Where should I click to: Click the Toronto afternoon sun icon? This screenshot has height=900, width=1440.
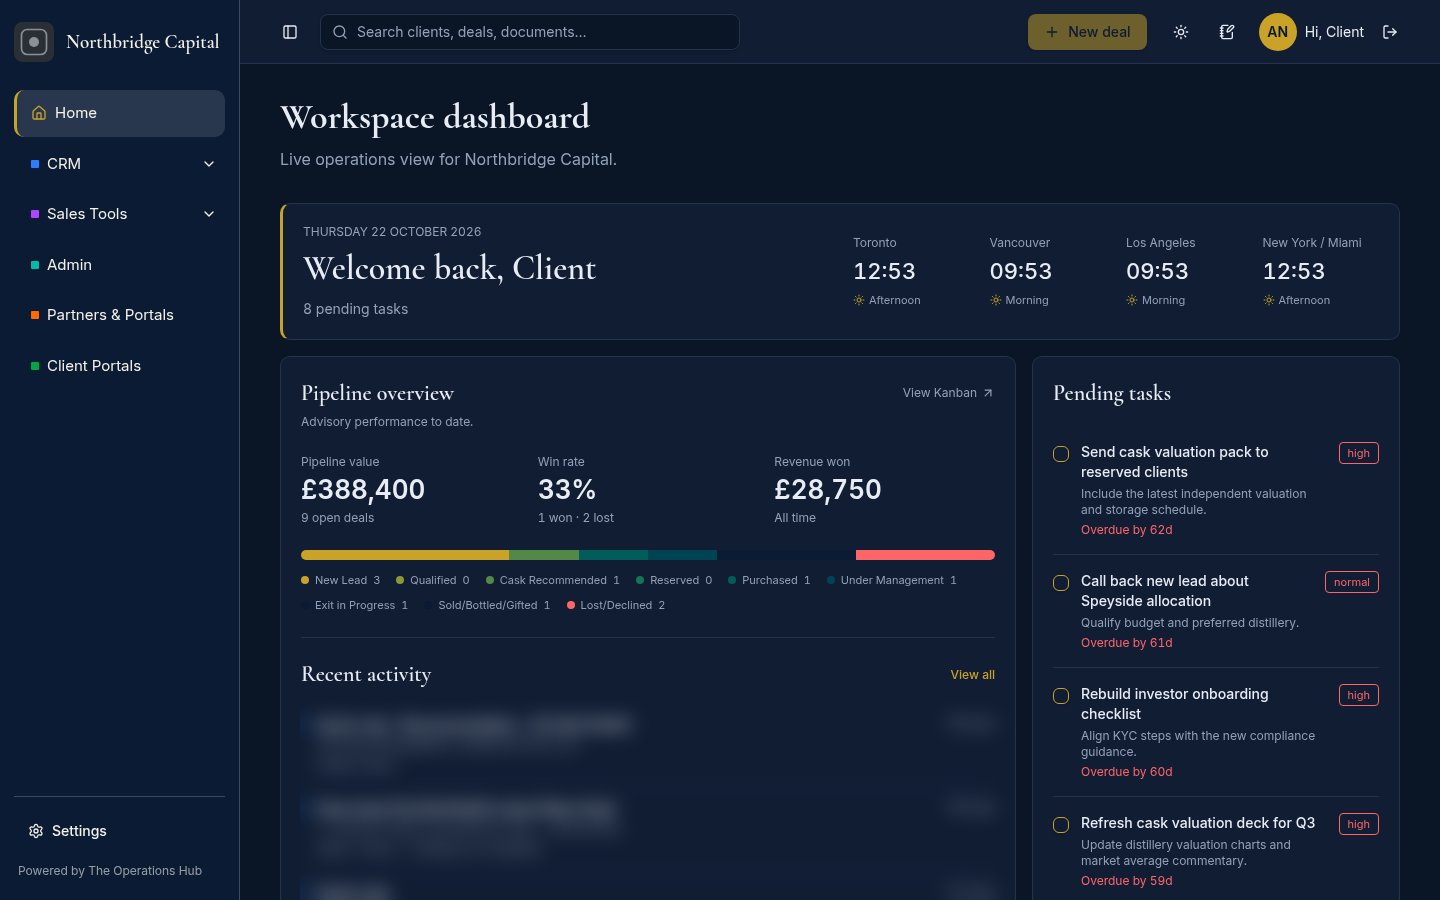click(859, 300)
